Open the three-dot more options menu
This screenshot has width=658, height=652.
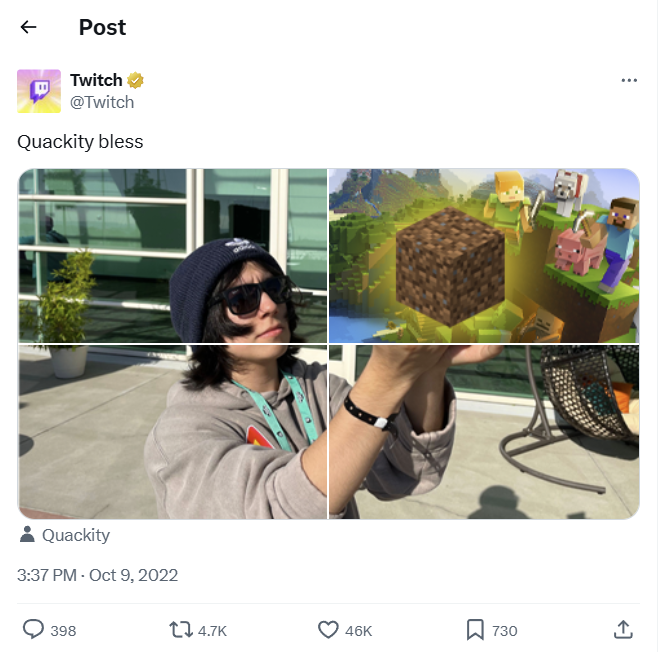coord(629,80)
